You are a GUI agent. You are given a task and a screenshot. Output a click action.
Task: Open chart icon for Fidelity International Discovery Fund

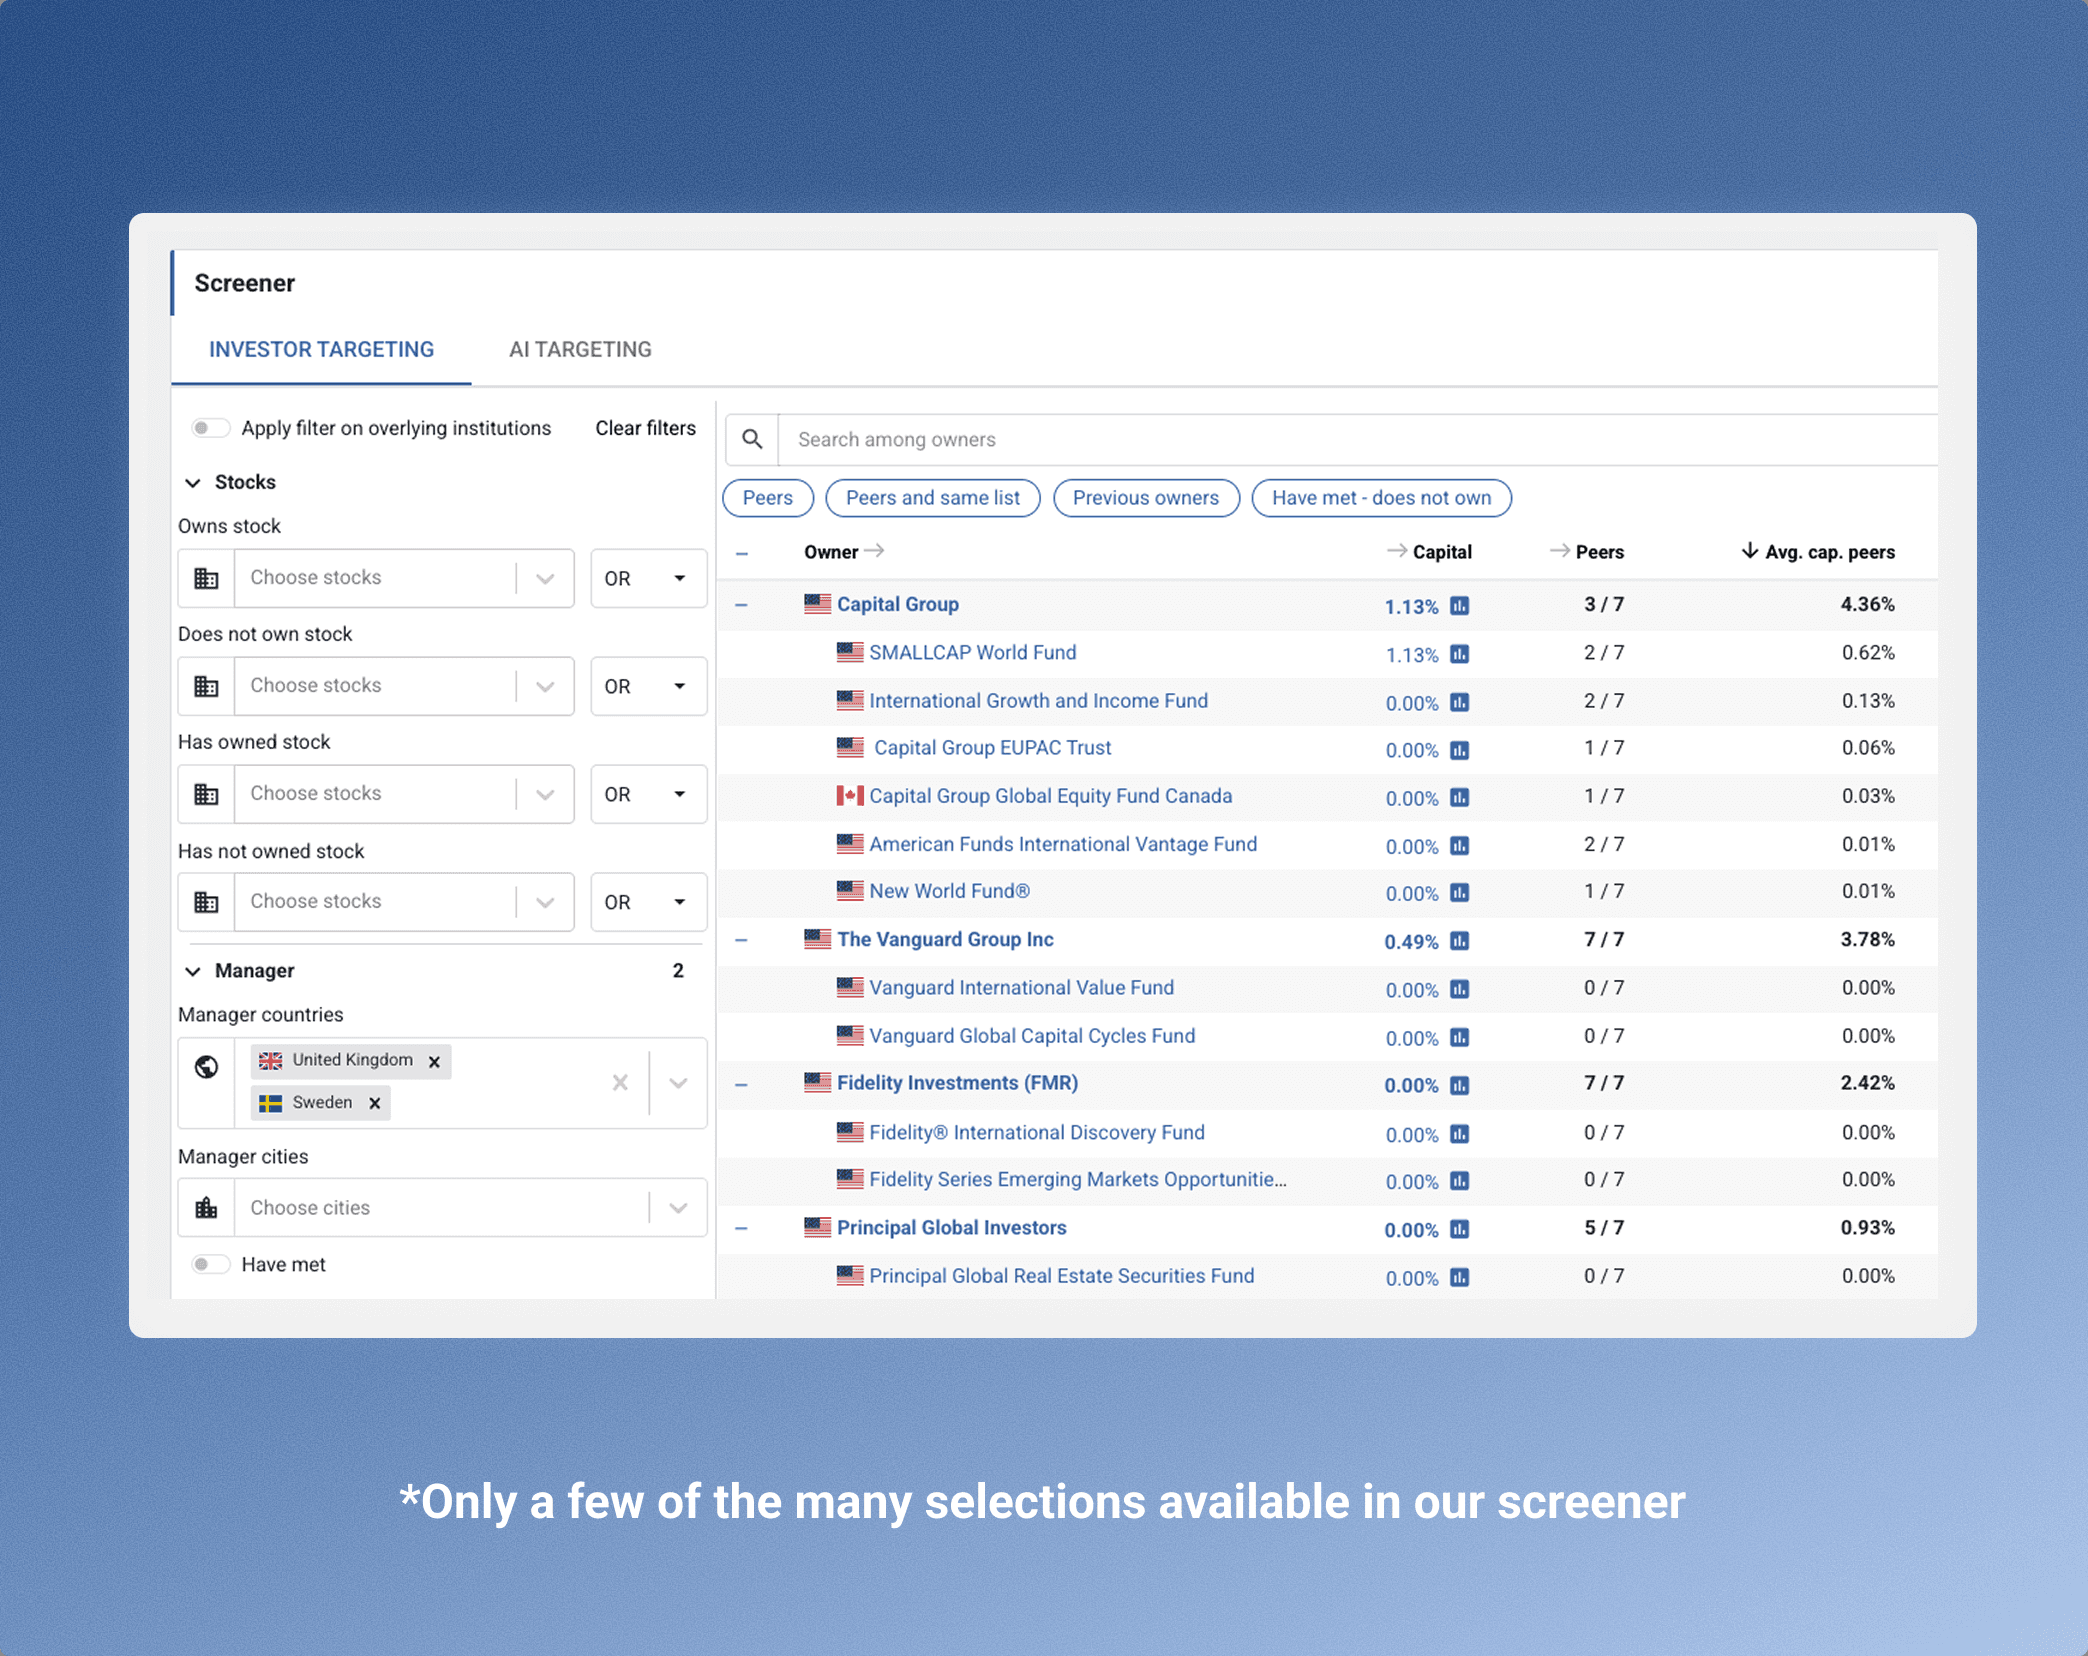[x=1460, y=1134]
